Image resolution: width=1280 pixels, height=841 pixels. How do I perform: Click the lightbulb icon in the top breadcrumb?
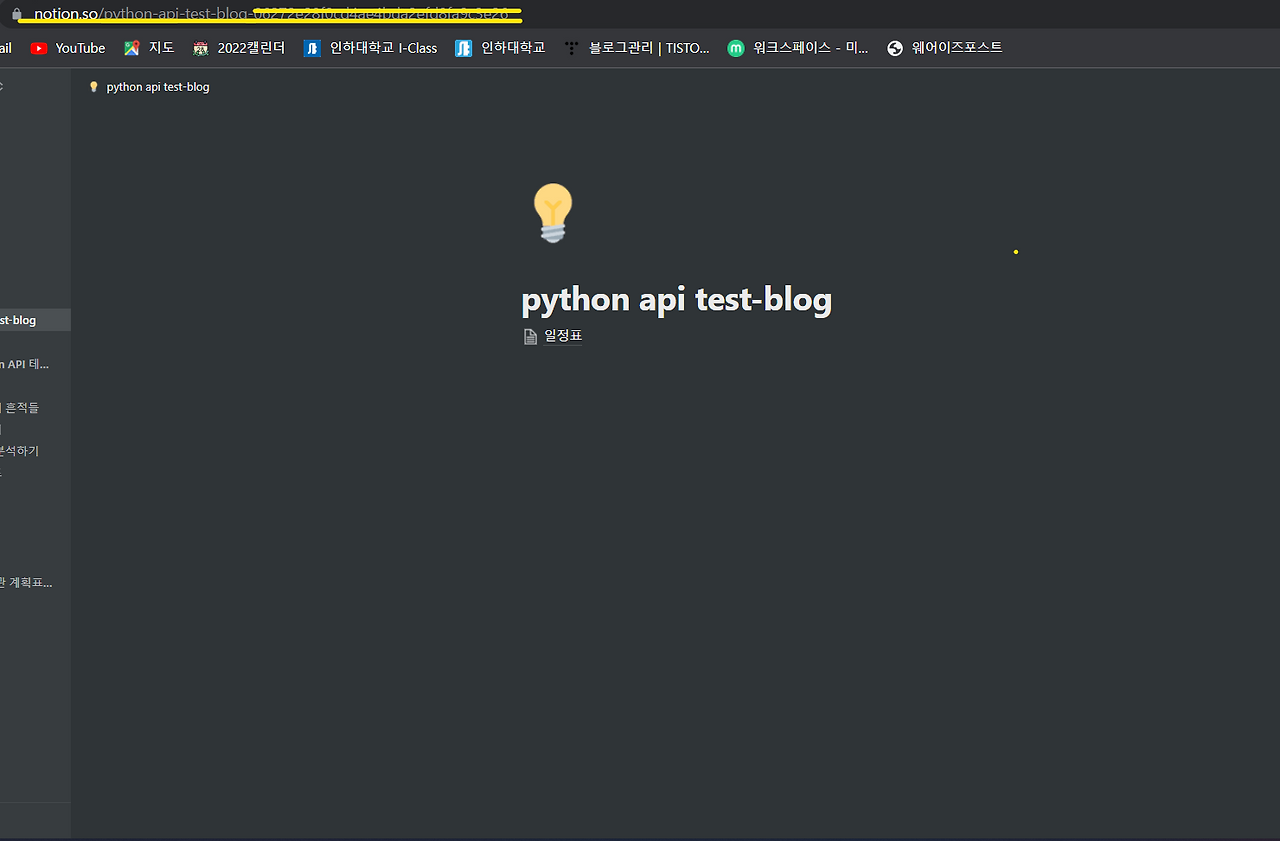(x=93, y=86)
